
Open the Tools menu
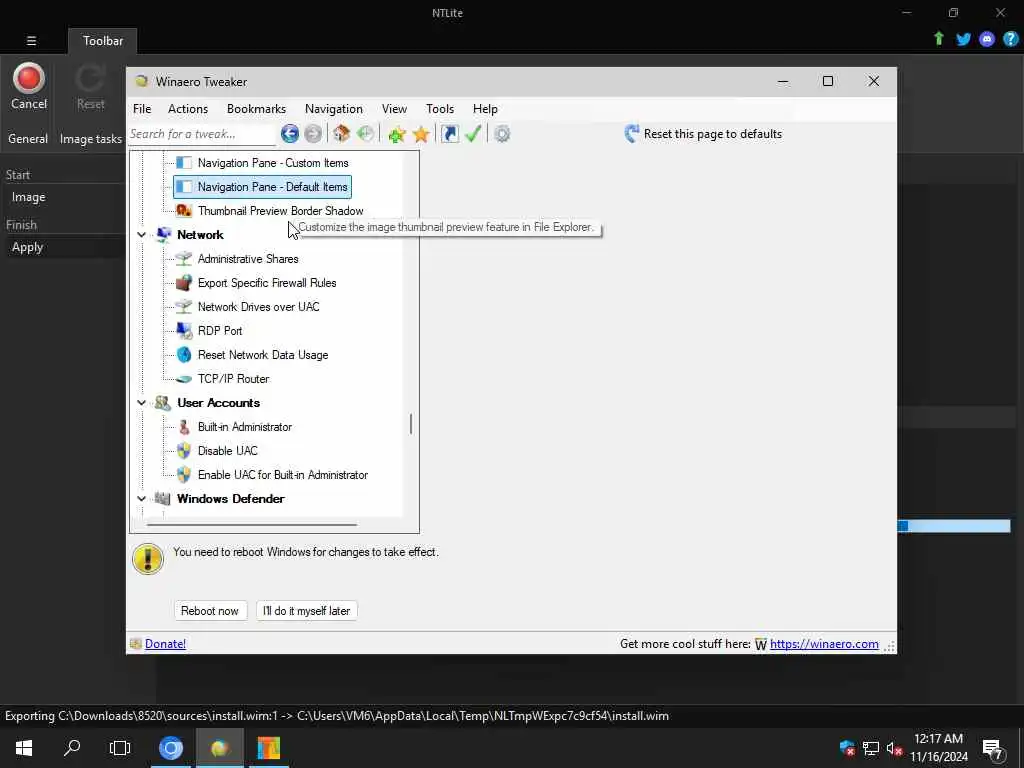(440, 109)
